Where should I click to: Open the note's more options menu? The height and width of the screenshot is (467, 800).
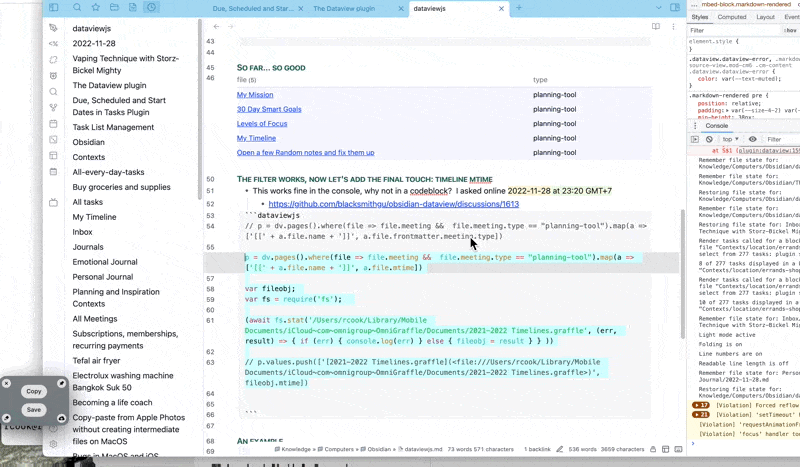point(673,27)
